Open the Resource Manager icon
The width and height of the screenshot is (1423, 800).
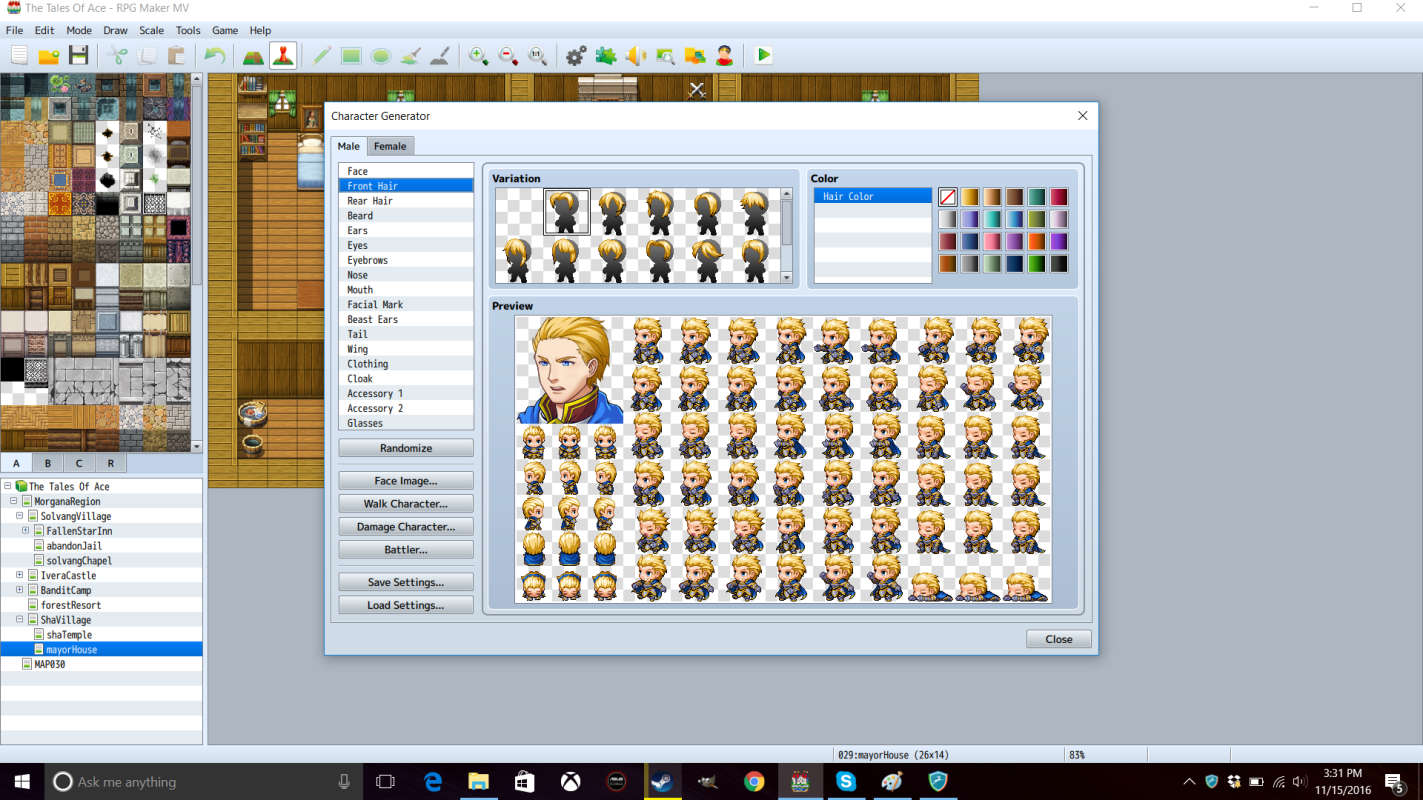coord(694,56)
